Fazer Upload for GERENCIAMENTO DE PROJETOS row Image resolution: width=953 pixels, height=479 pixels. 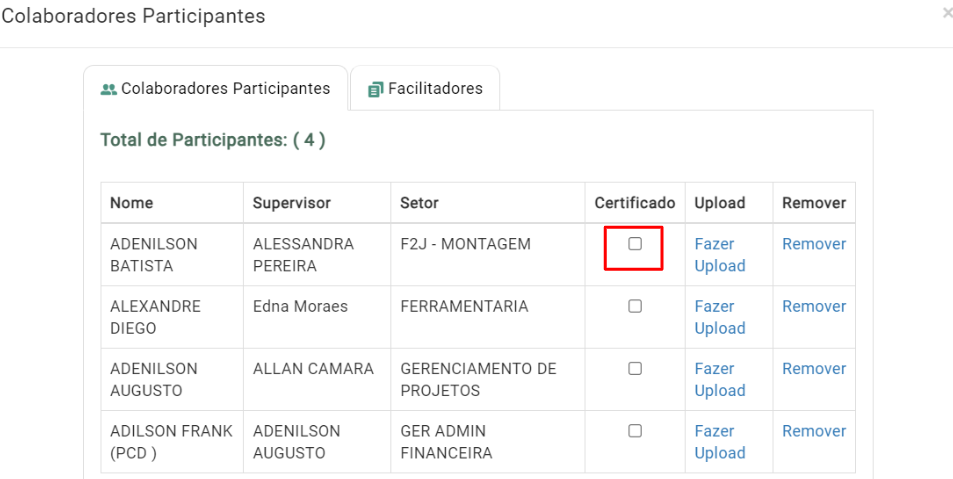(720, 379)
